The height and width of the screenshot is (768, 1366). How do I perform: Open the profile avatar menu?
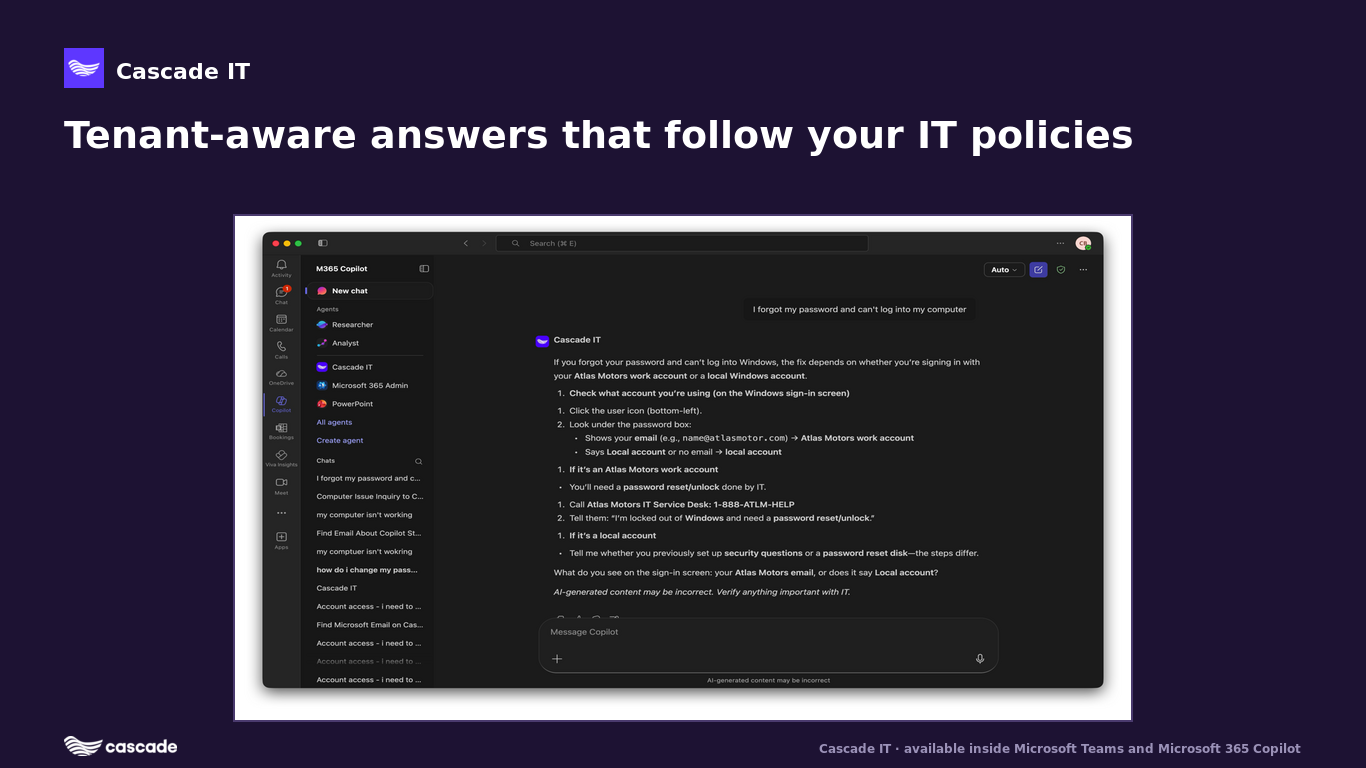(x=1083, y=243)
